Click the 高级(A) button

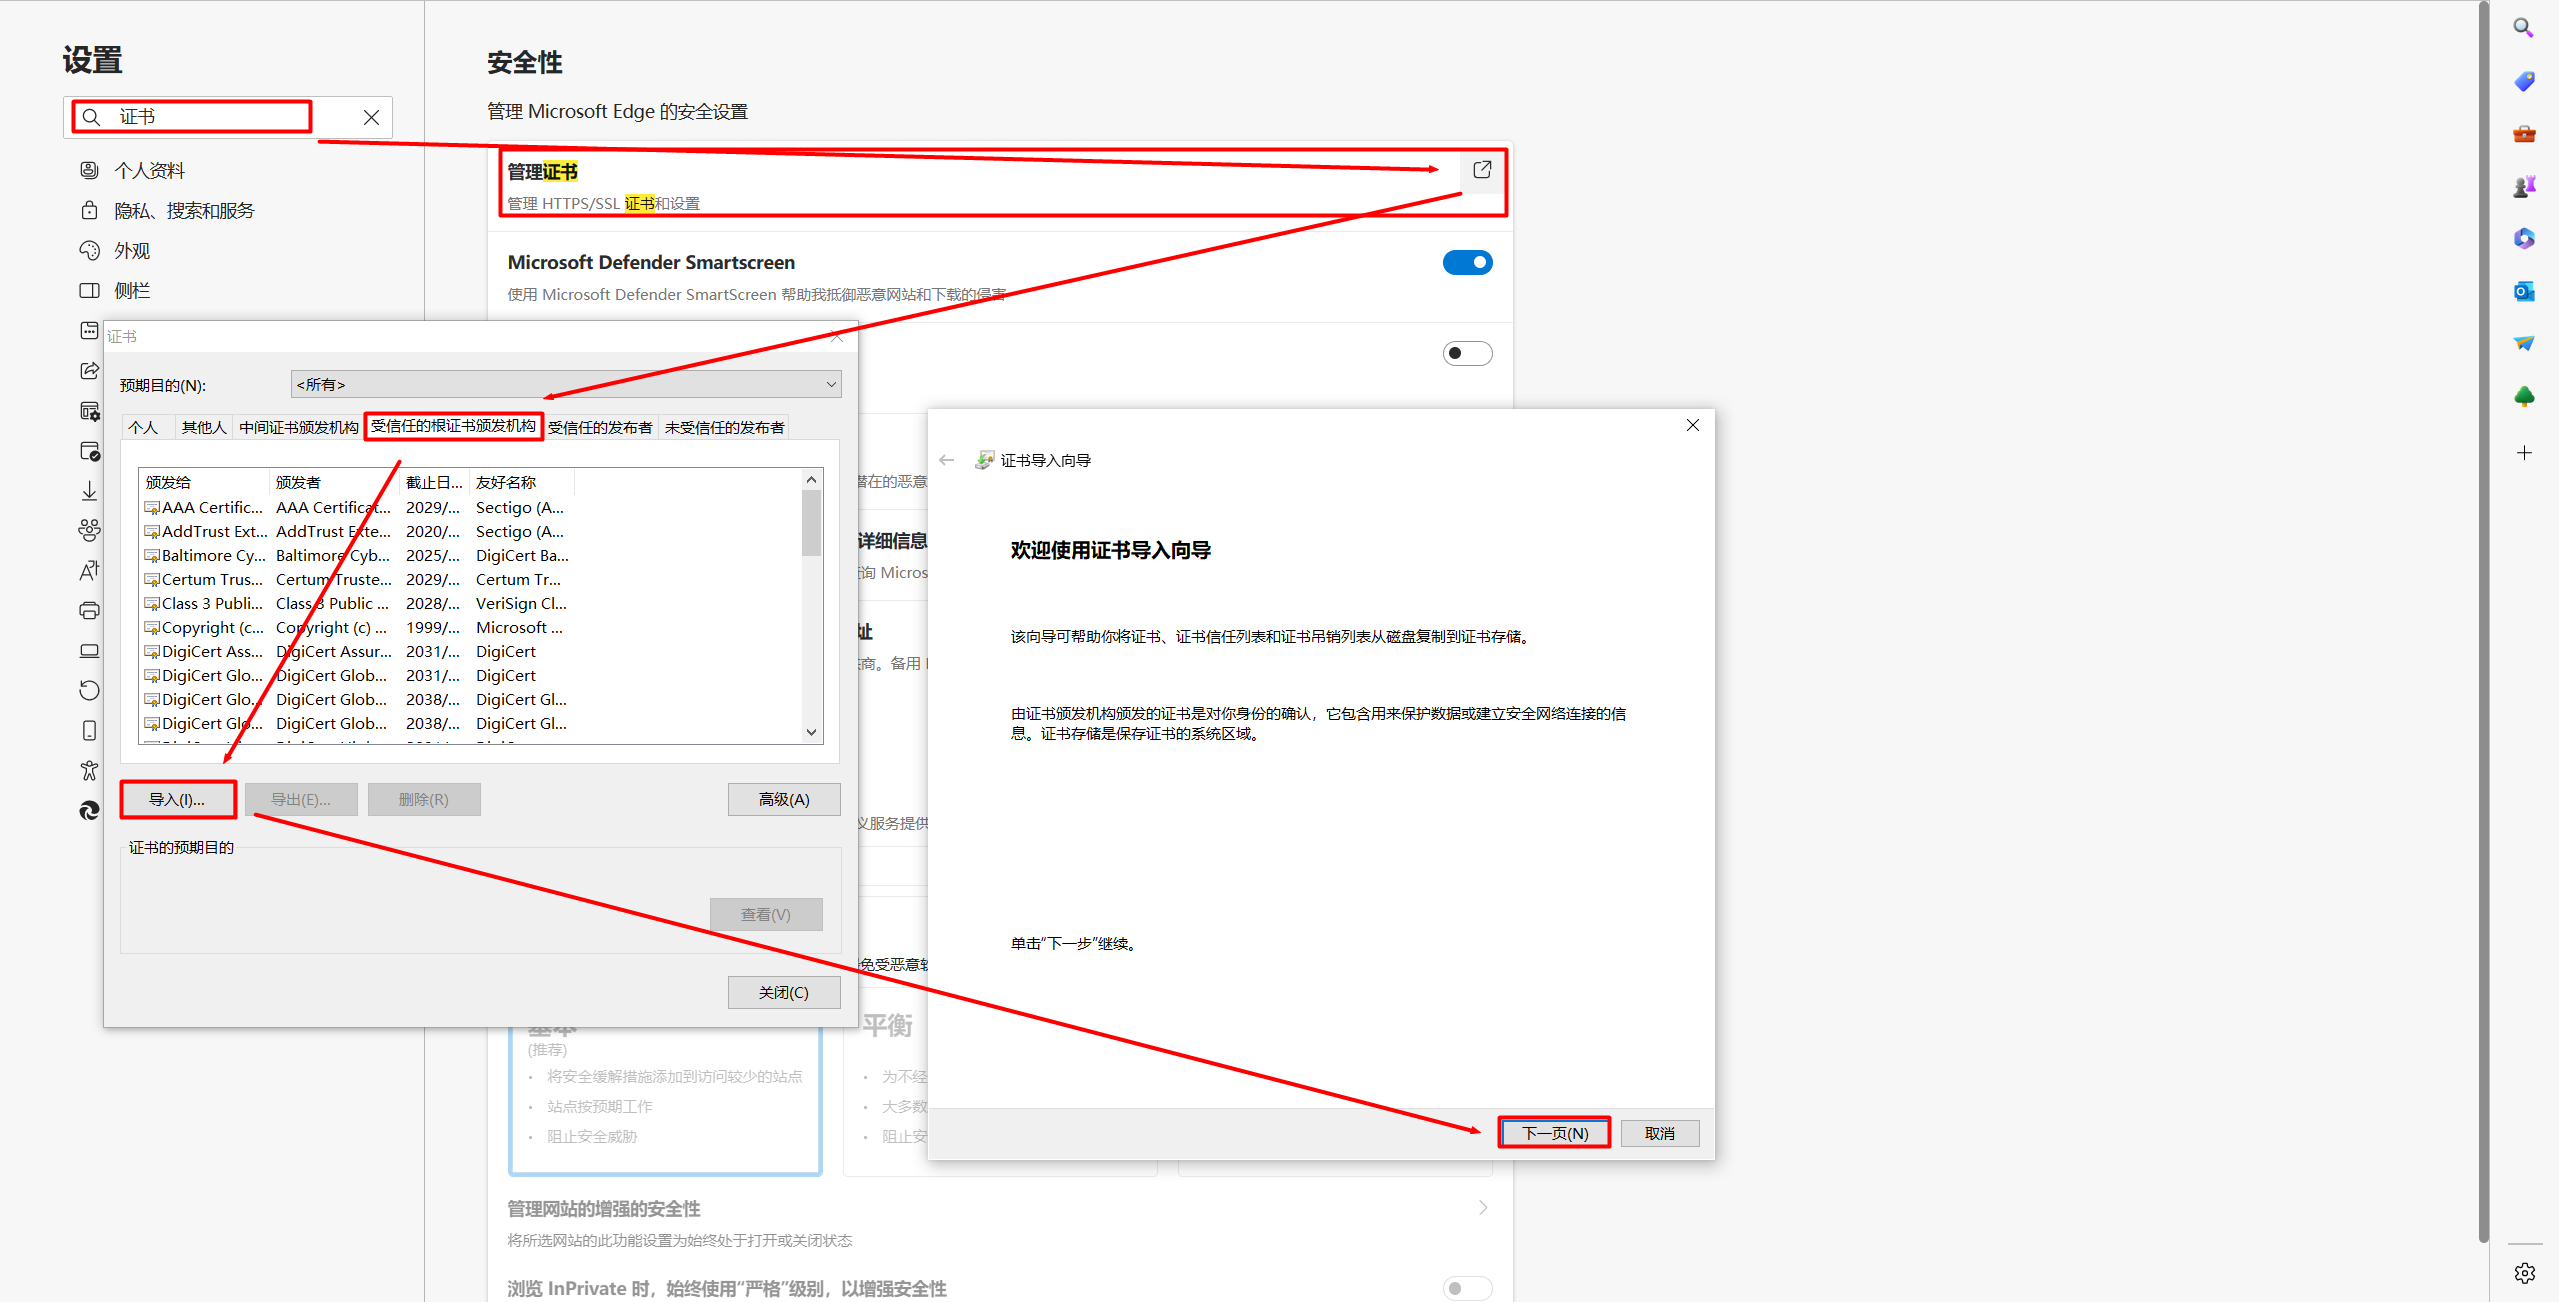[x=784, y=799]
